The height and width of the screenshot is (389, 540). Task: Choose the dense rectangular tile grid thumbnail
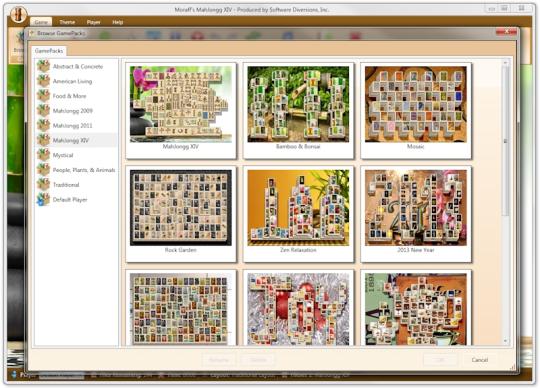[x=181, y=308]
